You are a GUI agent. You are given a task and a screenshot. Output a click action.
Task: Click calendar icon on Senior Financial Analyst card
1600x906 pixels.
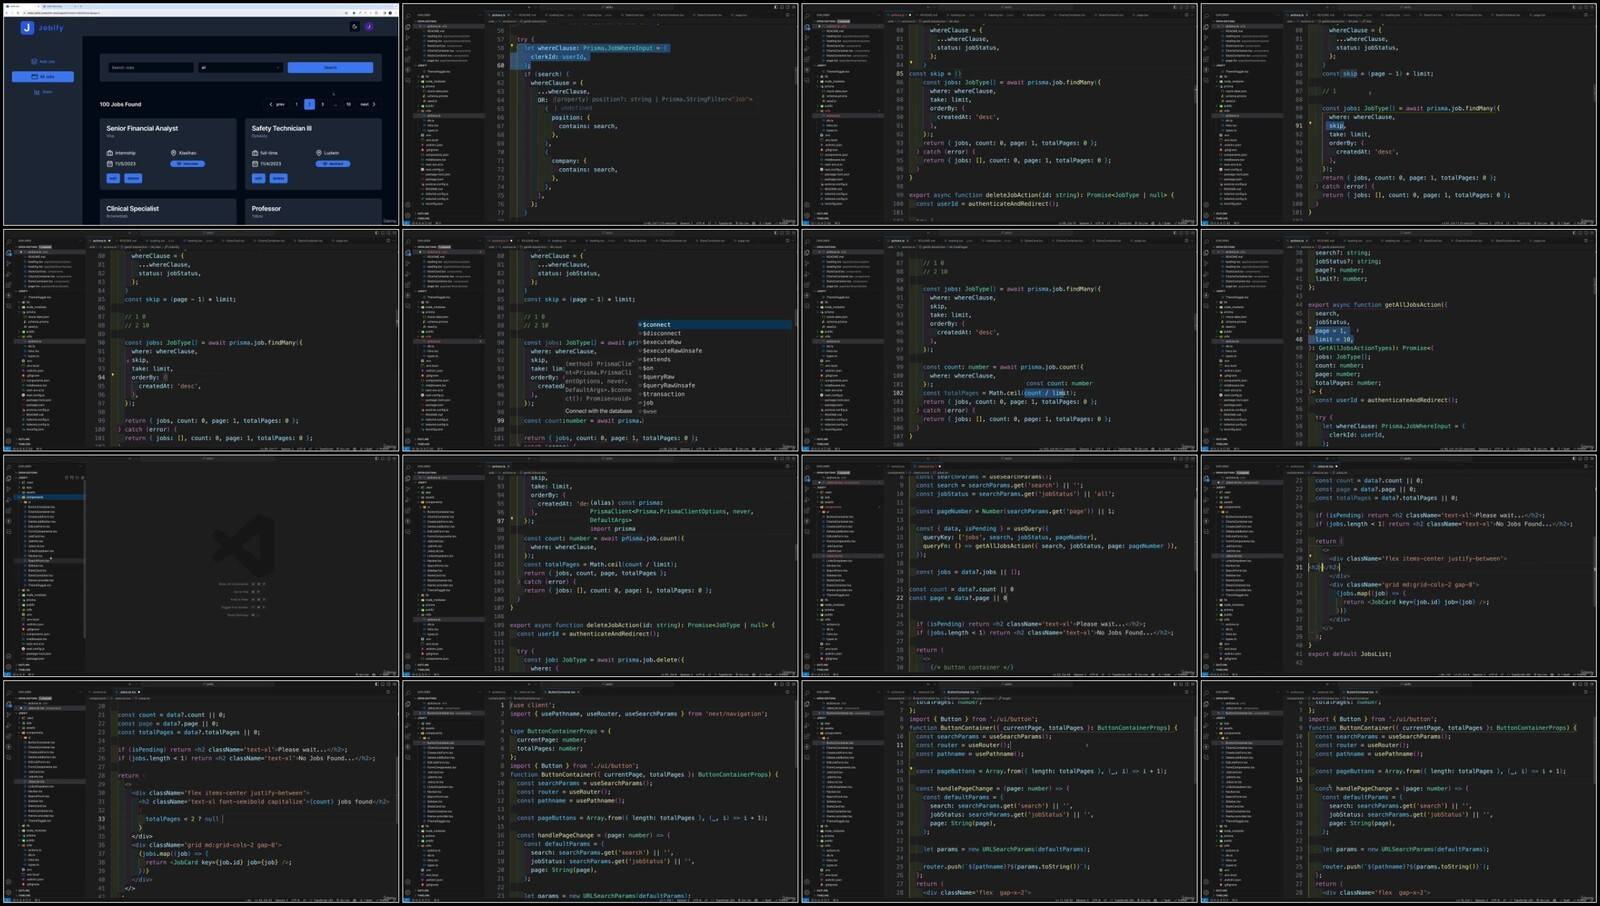[109, 163]
